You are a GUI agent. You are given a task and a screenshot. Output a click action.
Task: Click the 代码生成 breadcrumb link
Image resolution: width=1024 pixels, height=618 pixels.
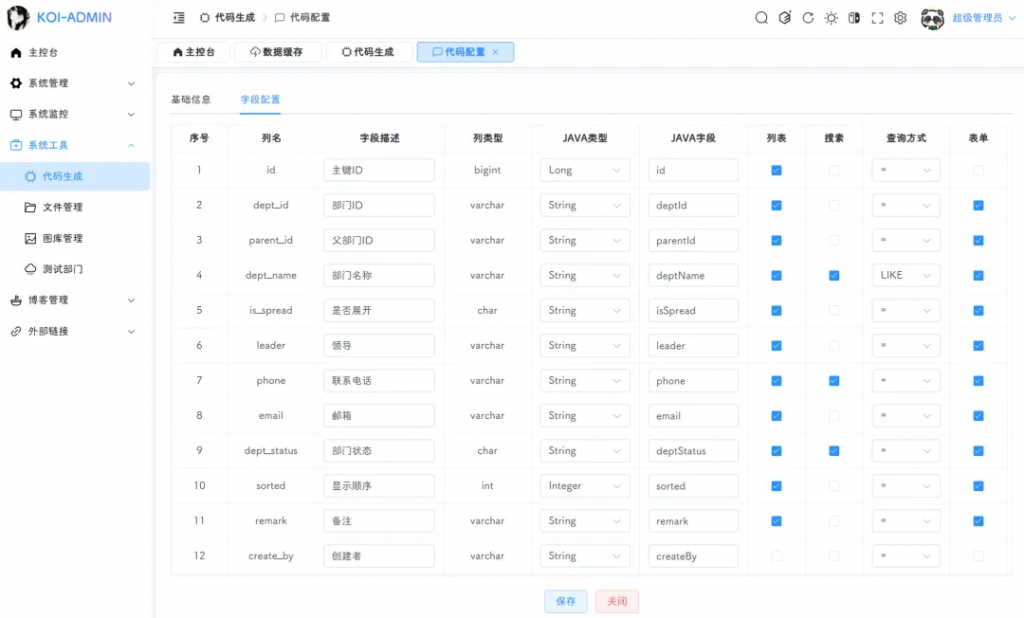click(234, 18)
